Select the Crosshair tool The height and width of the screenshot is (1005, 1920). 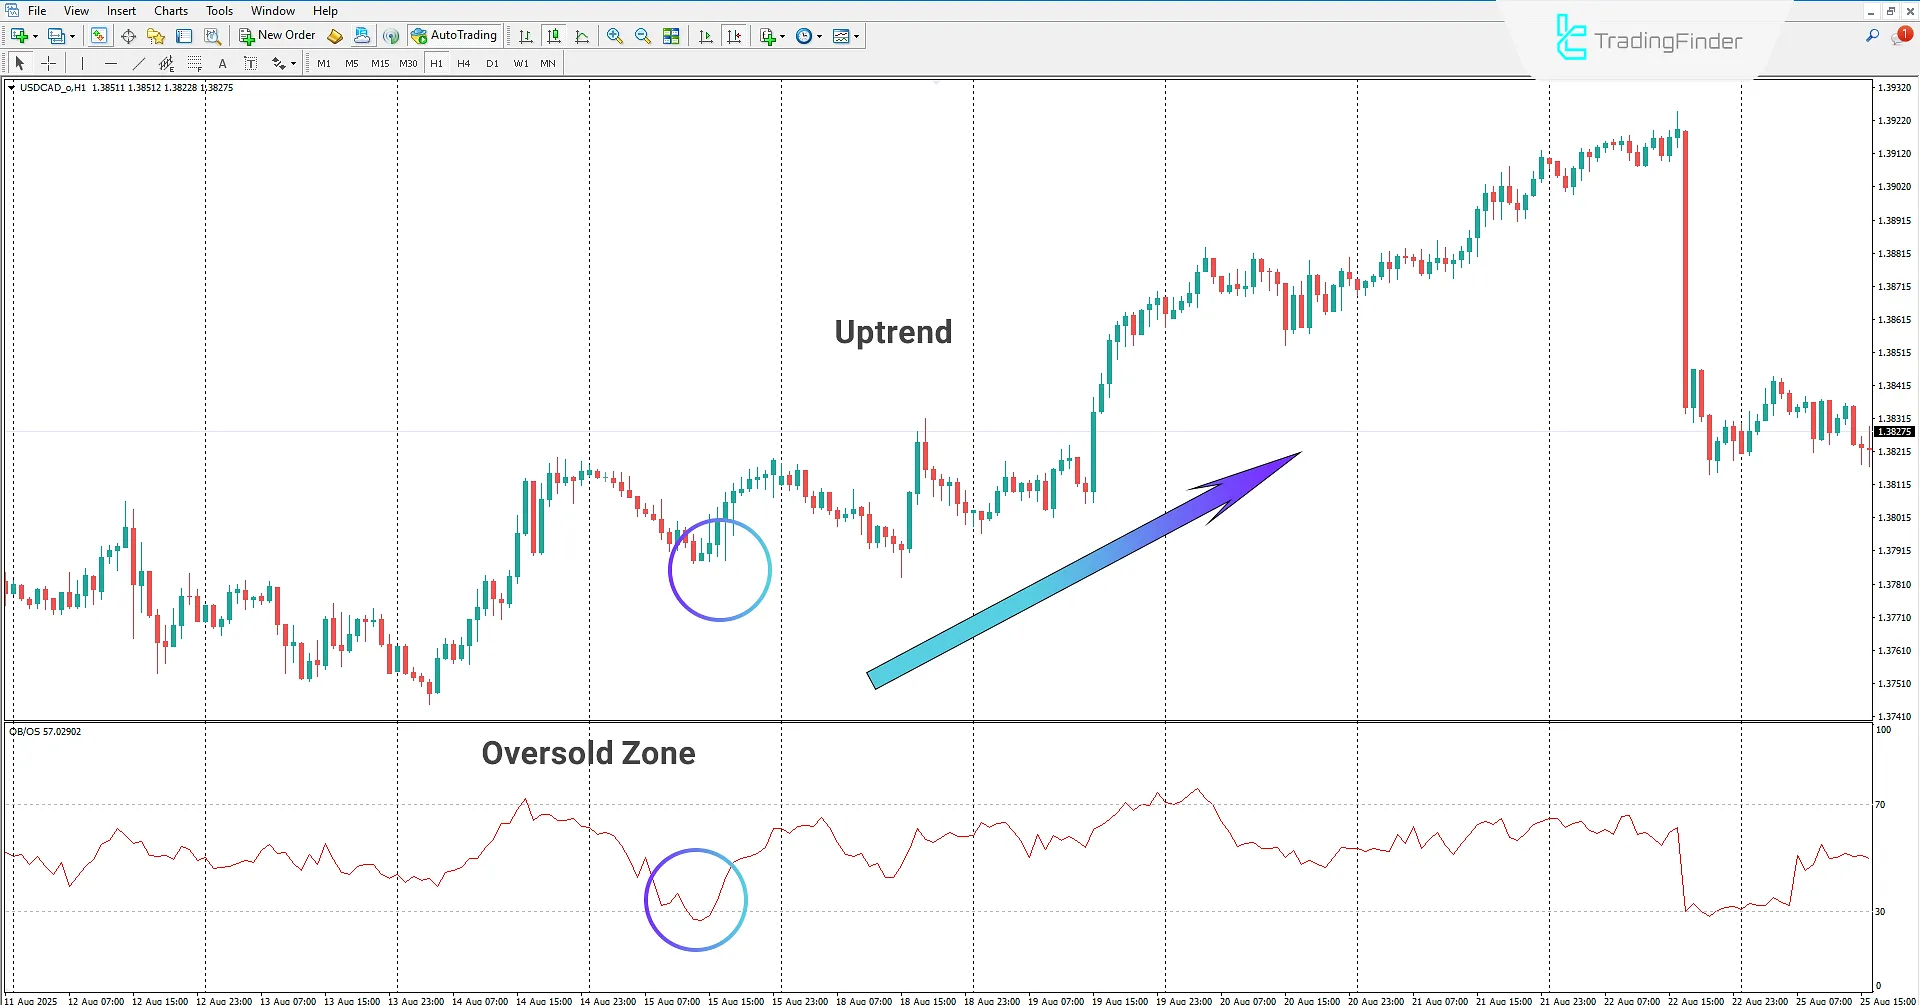click(48, 63)
